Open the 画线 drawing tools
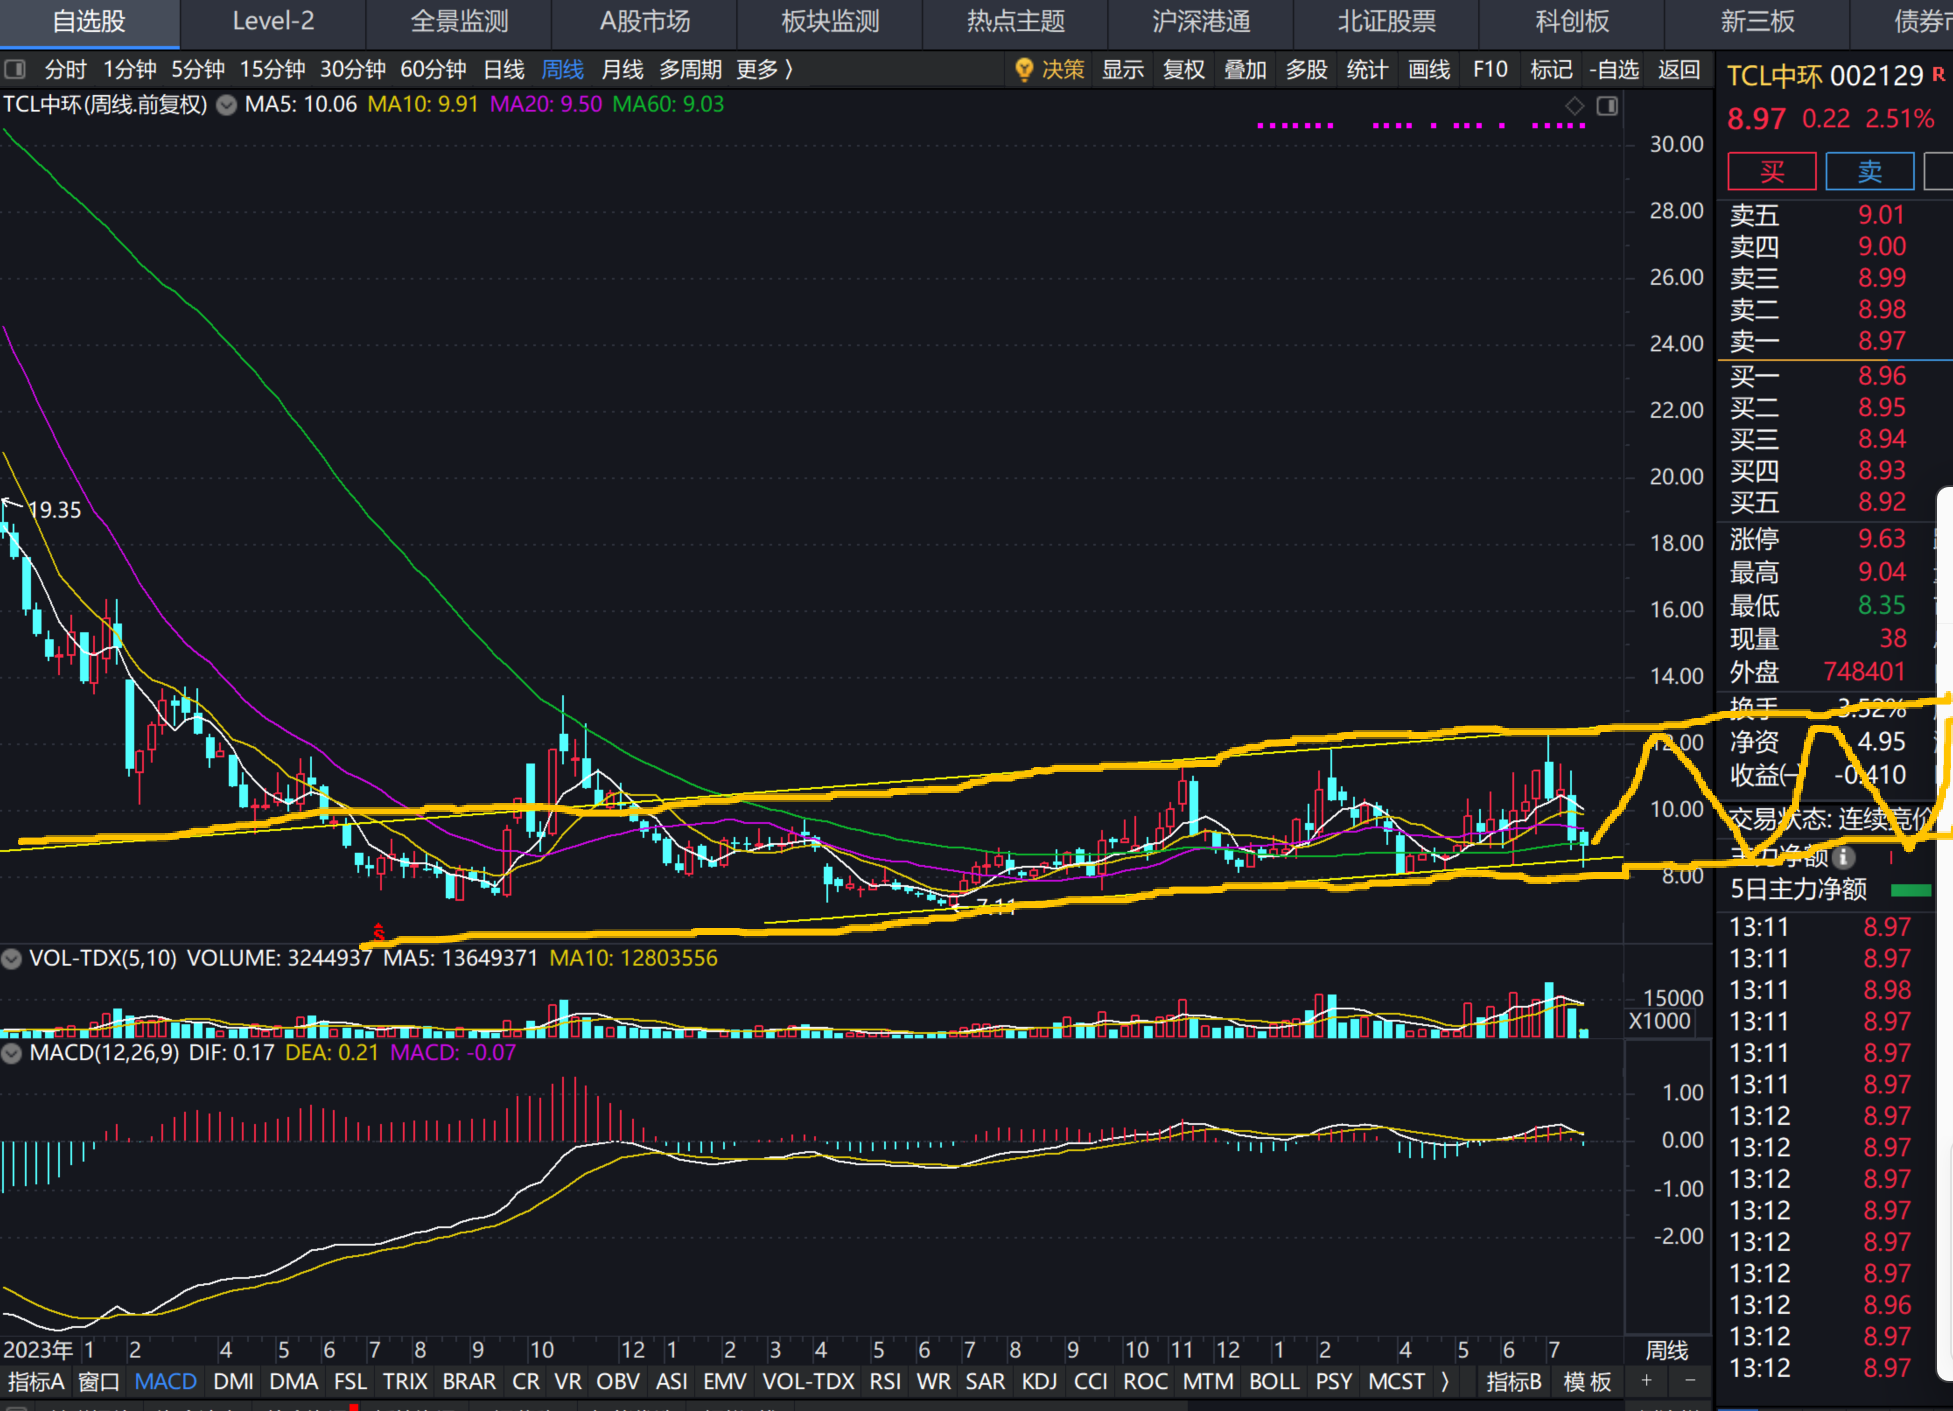The height and width of the screenshot is (1411, 1953). [1429, 69]
